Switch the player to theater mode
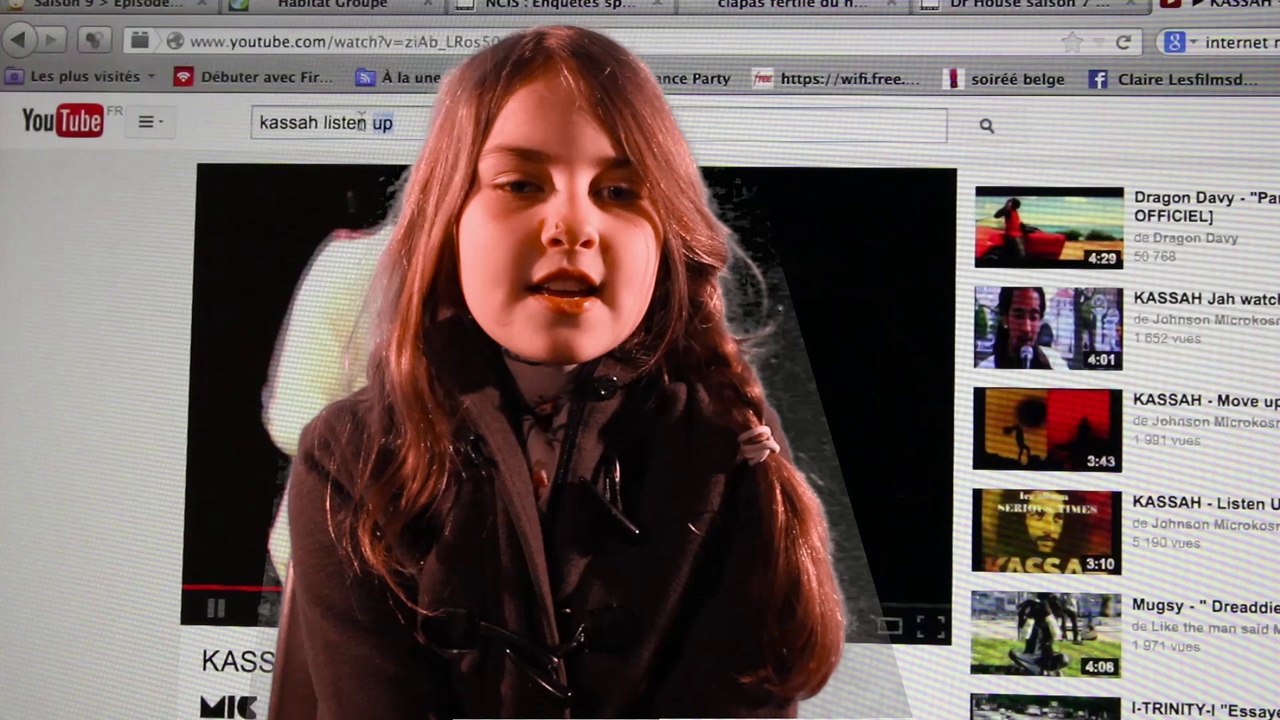The width and height of the screenshot is (1280, 720). (x=889, y=627)
